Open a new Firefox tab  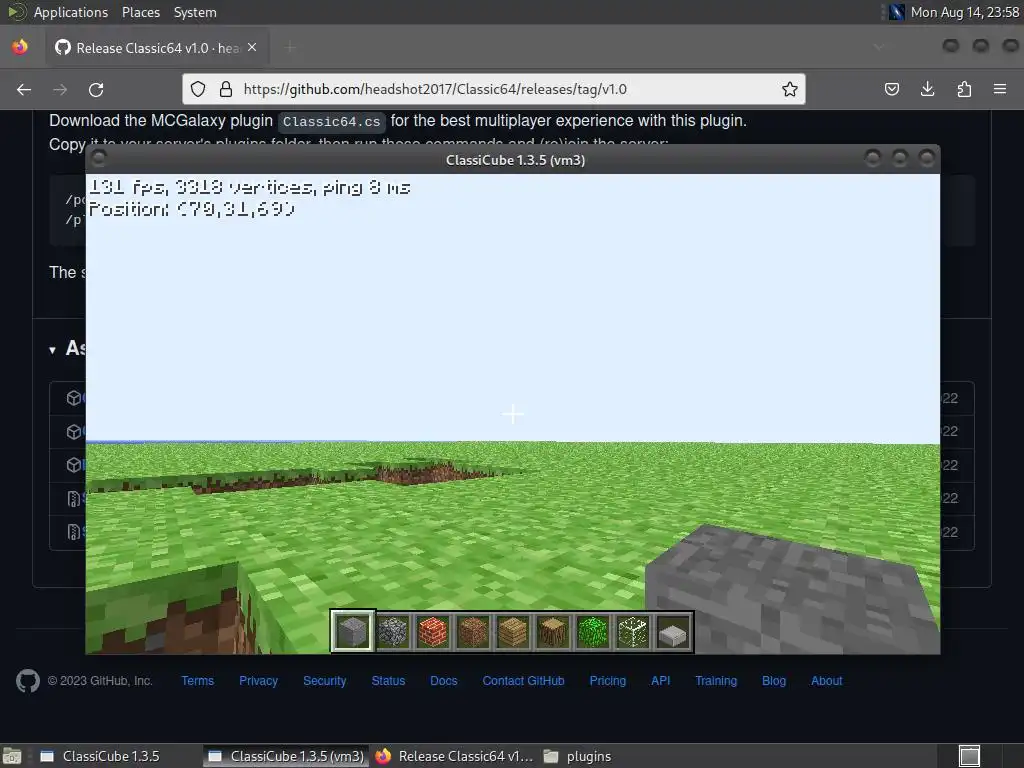coord(290,47)
